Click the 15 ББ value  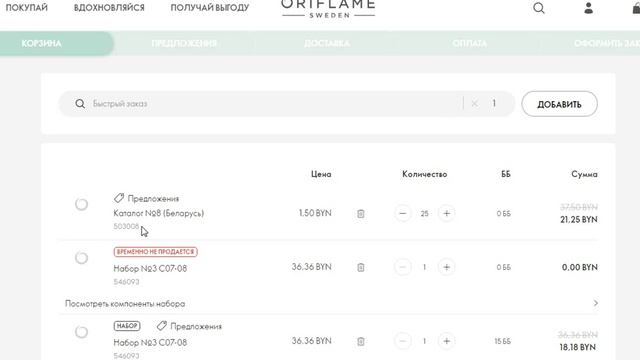(x=502, y=341)
